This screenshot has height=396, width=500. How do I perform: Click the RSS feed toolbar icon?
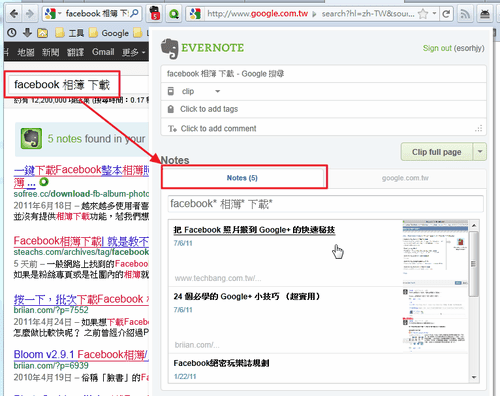(x=465, y=14)
